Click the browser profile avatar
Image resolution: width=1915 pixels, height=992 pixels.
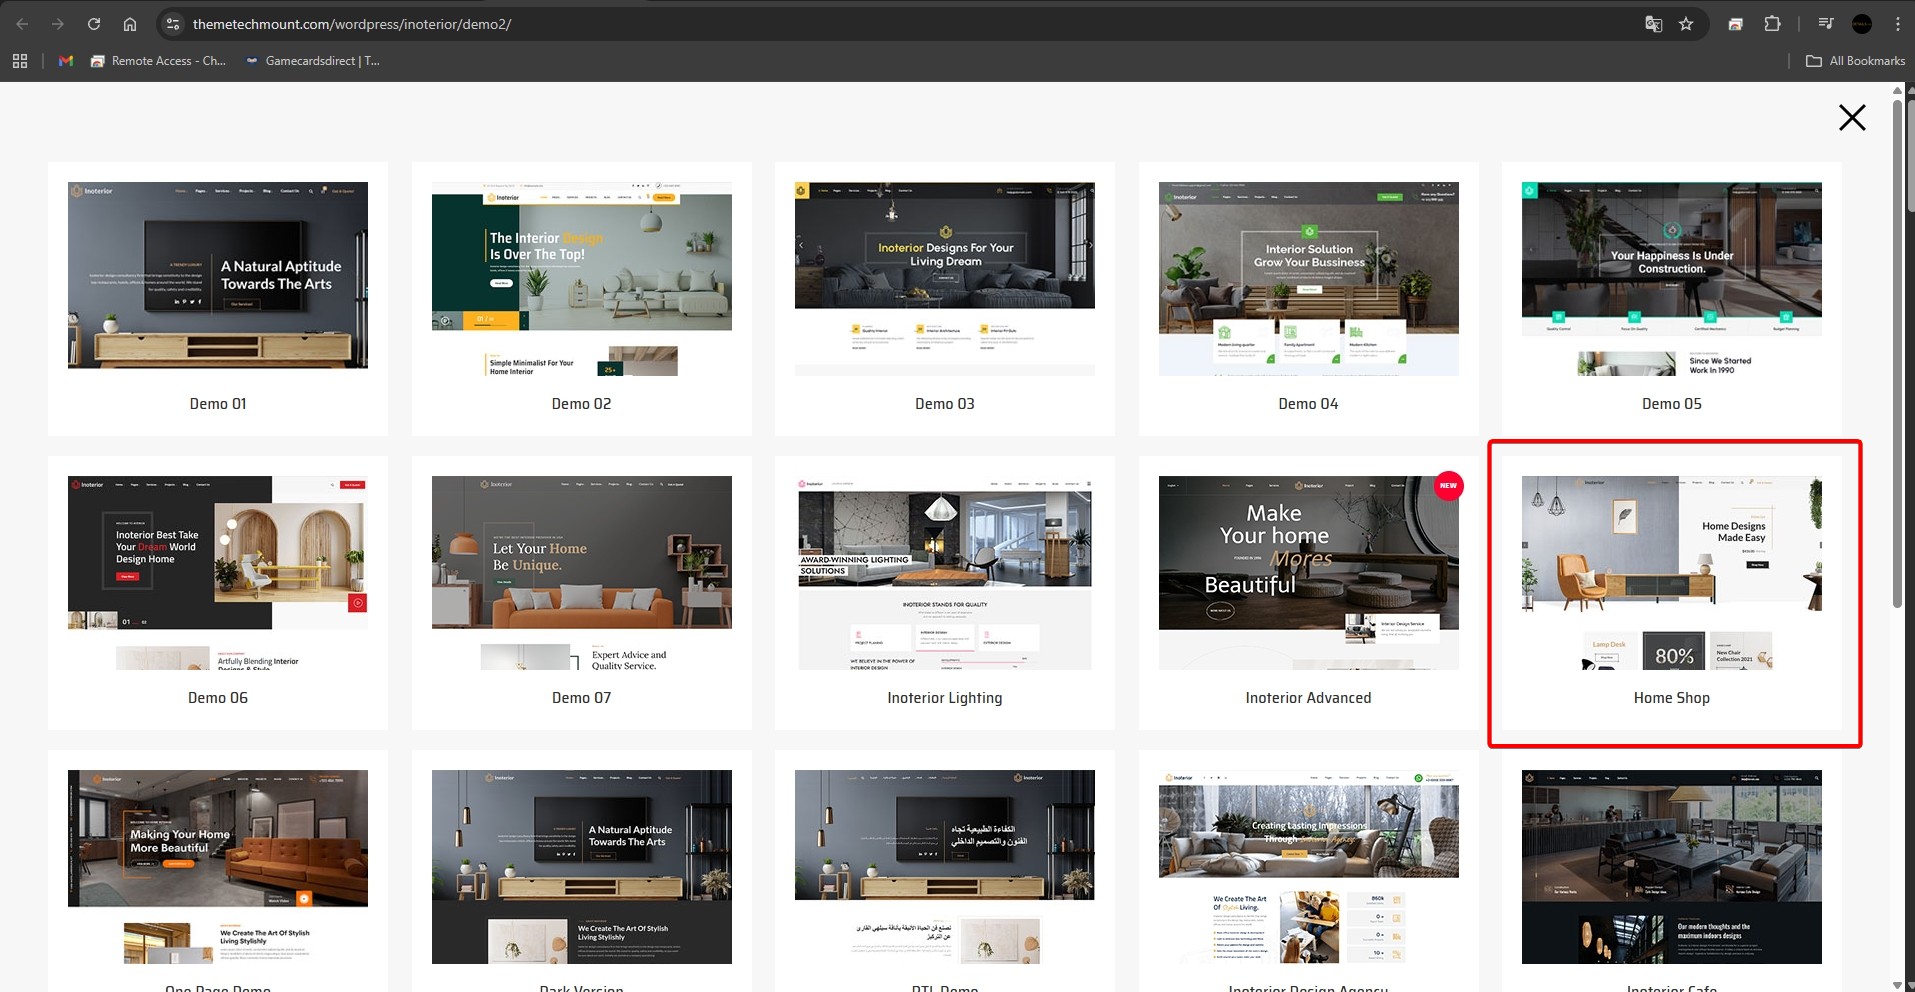[1861, 24]
